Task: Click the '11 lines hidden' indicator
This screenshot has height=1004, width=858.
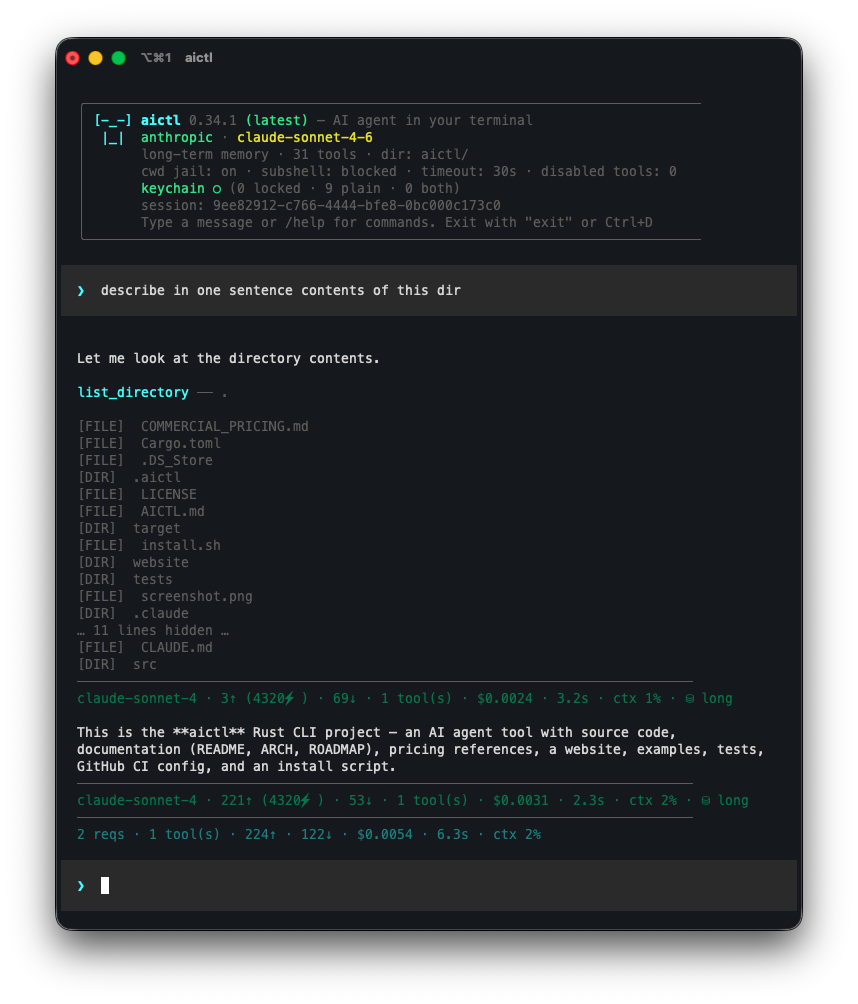Action: 153,630
